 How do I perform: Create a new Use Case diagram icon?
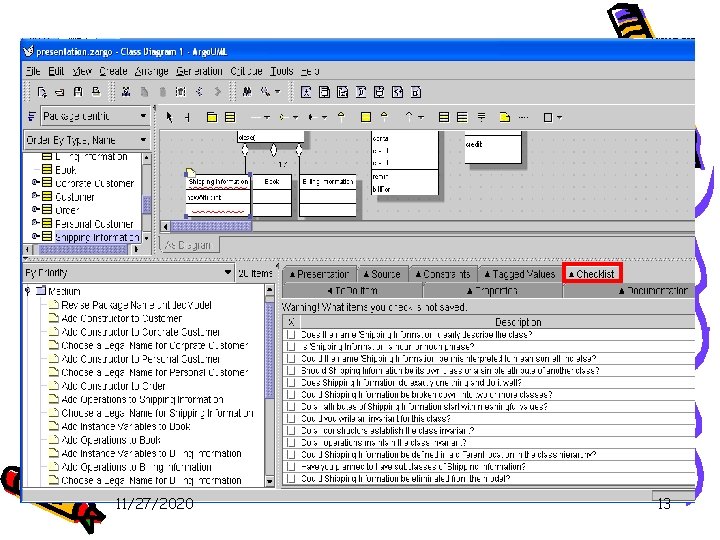306,92
